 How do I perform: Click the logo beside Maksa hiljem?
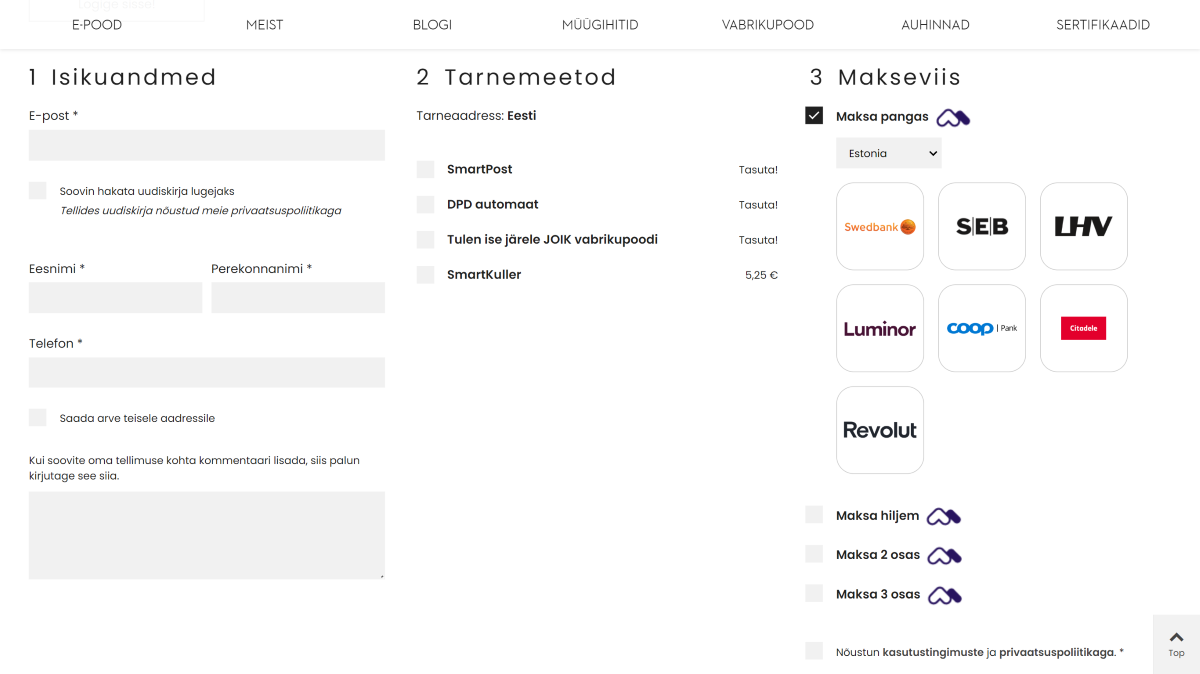(944, 517)
